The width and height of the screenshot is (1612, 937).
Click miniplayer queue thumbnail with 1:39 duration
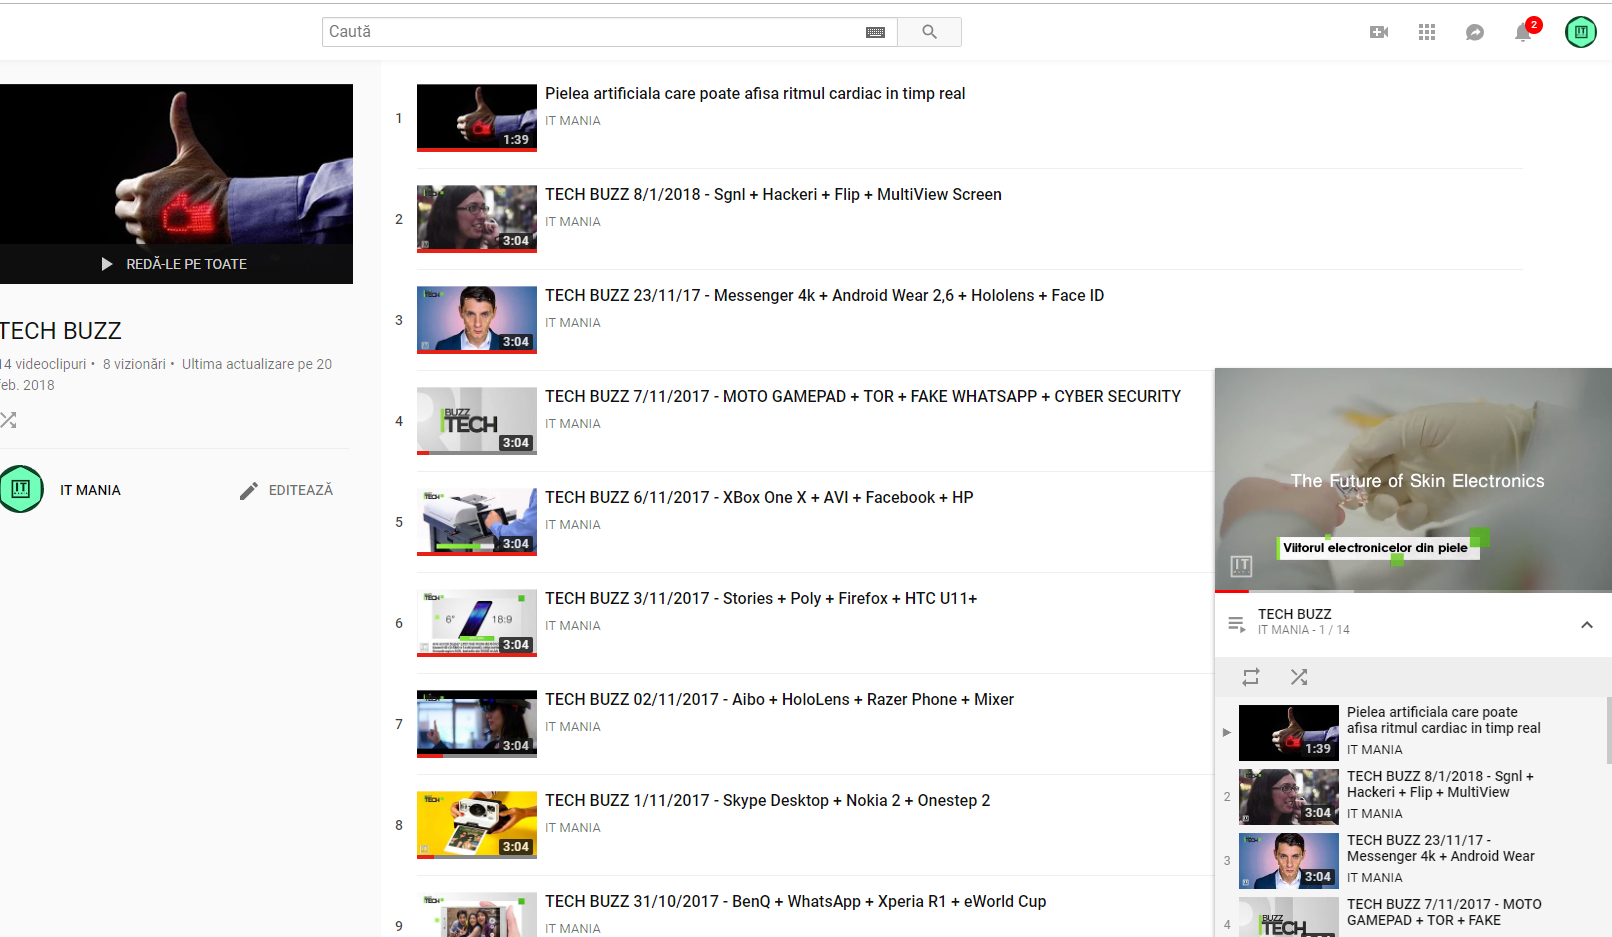click(x=1289, y=733)
